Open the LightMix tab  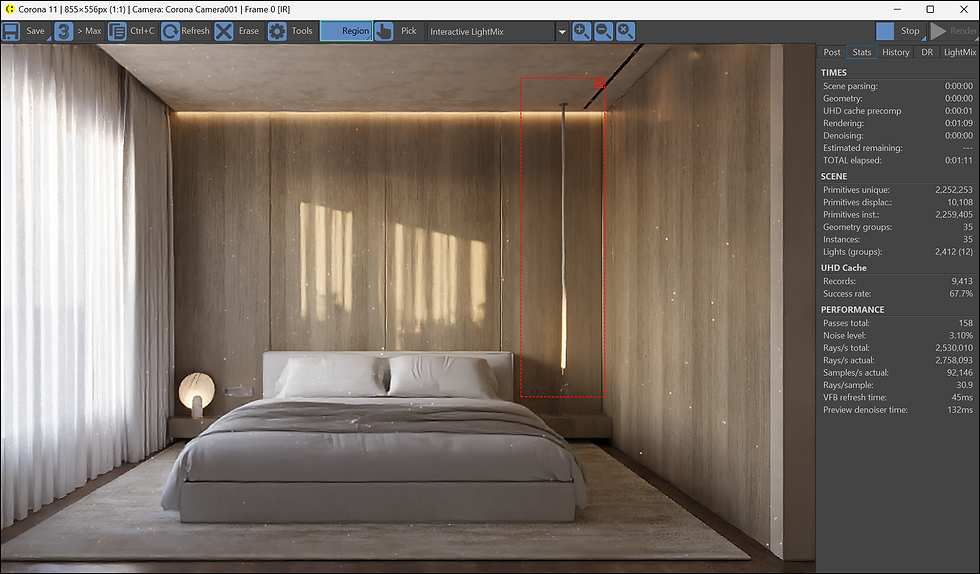(959, 53)
